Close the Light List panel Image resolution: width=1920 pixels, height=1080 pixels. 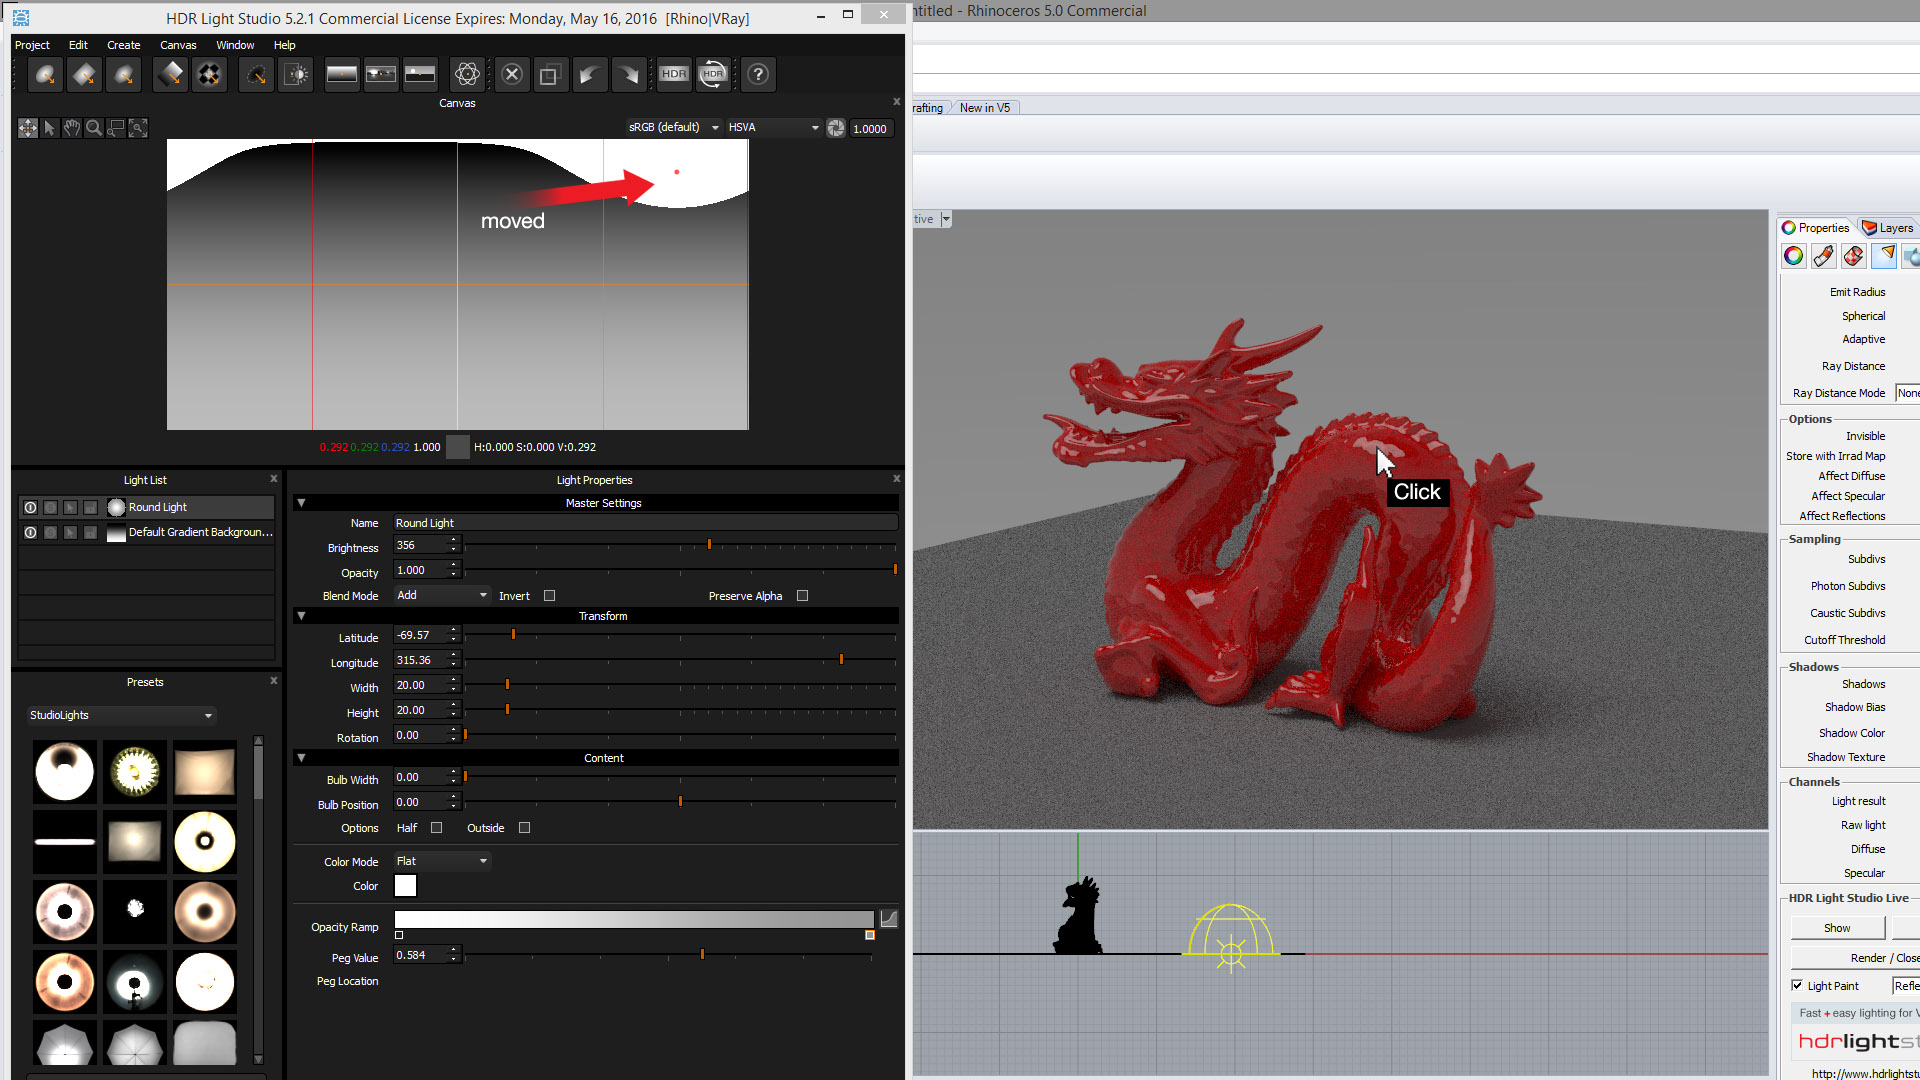[274, 479]
